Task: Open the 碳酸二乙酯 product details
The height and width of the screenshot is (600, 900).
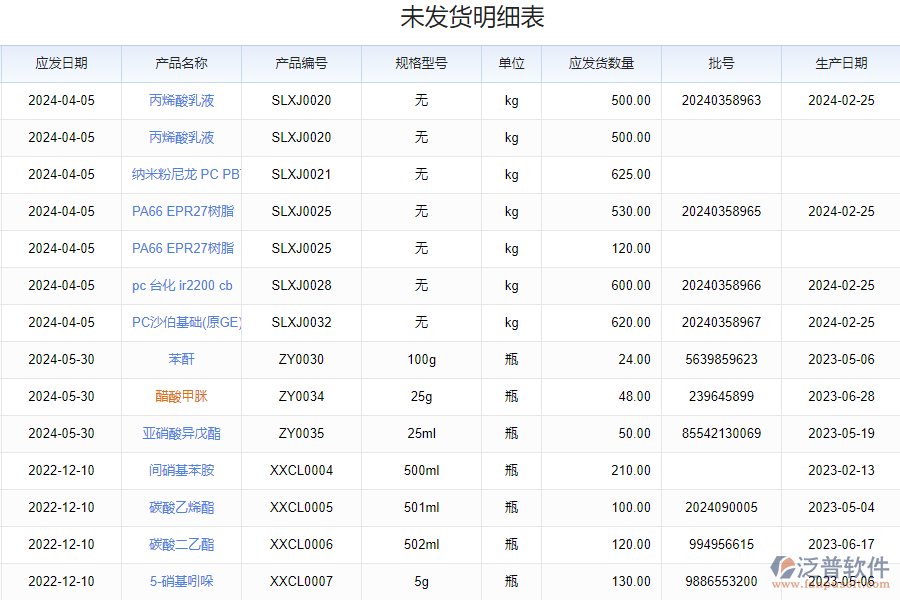Action: coord(180,544)
